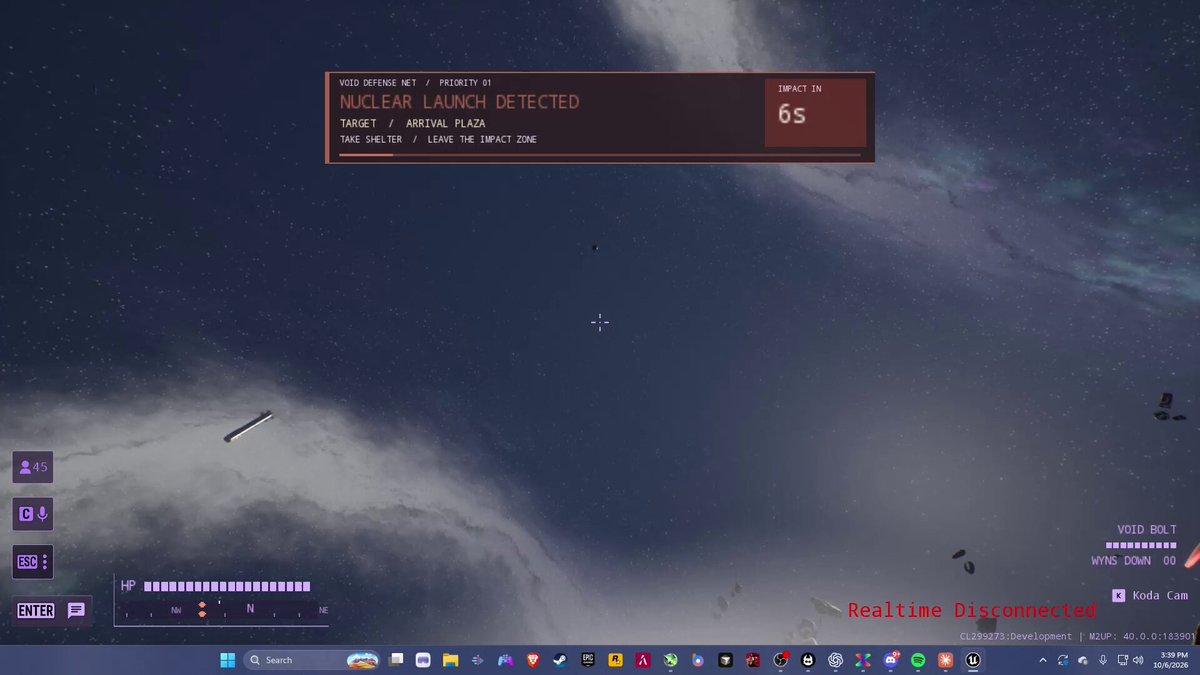Open the game controller taskbar app
Viewport: 1200px width, 675px height.
pos(505,660)
